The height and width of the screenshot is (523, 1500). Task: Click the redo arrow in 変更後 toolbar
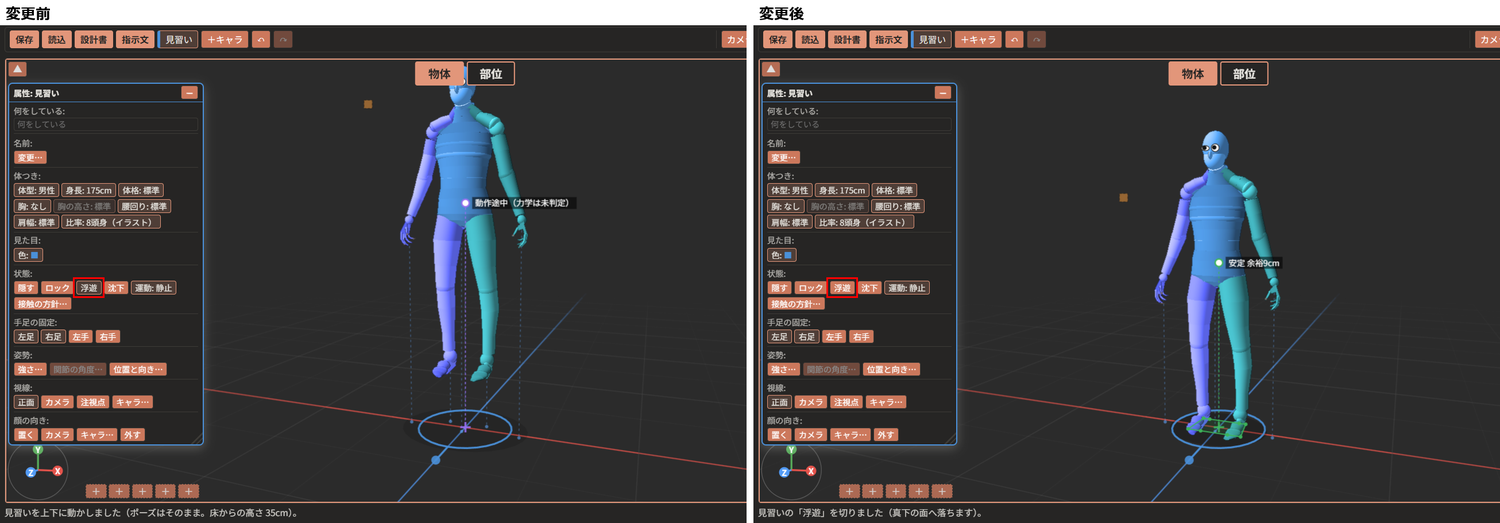coord(1036,40)
